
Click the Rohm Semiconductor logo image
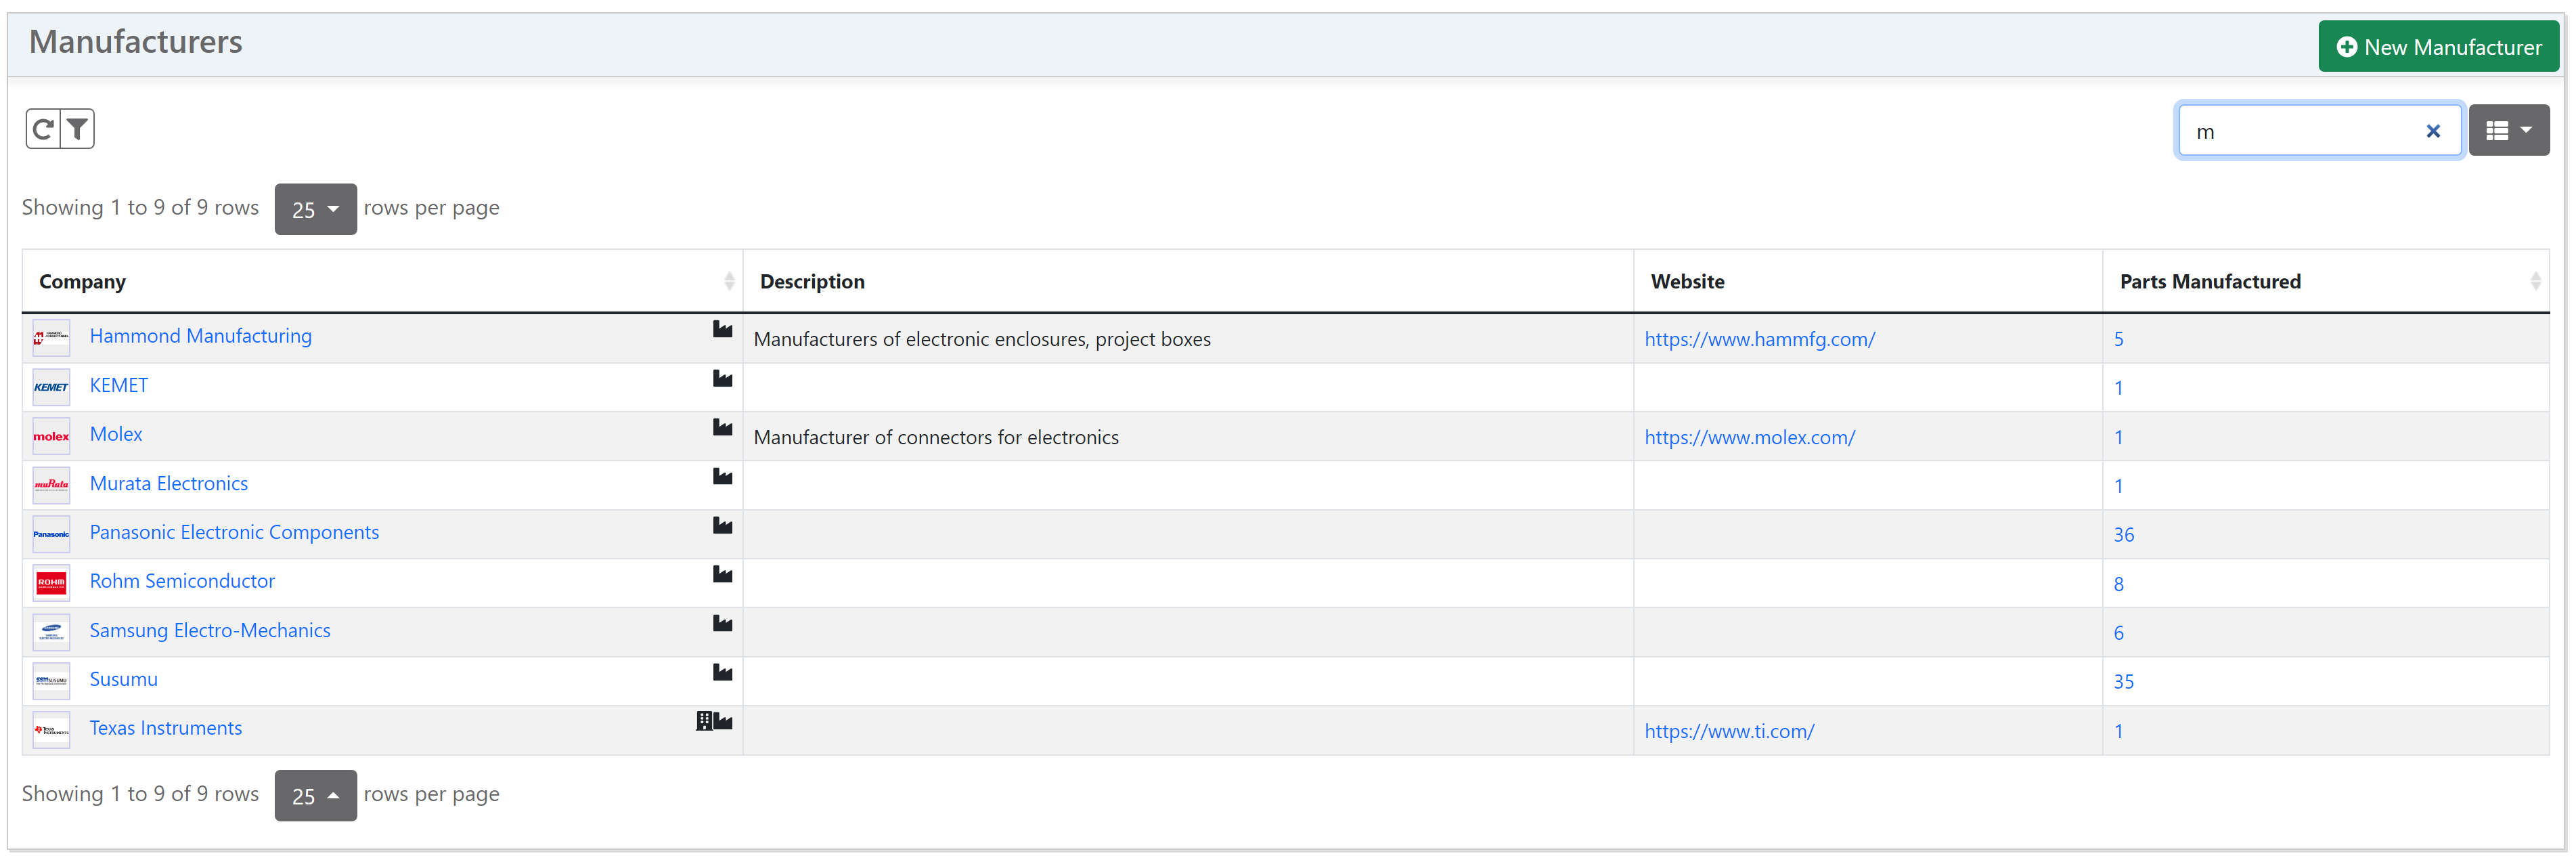(x=51, y=583)
